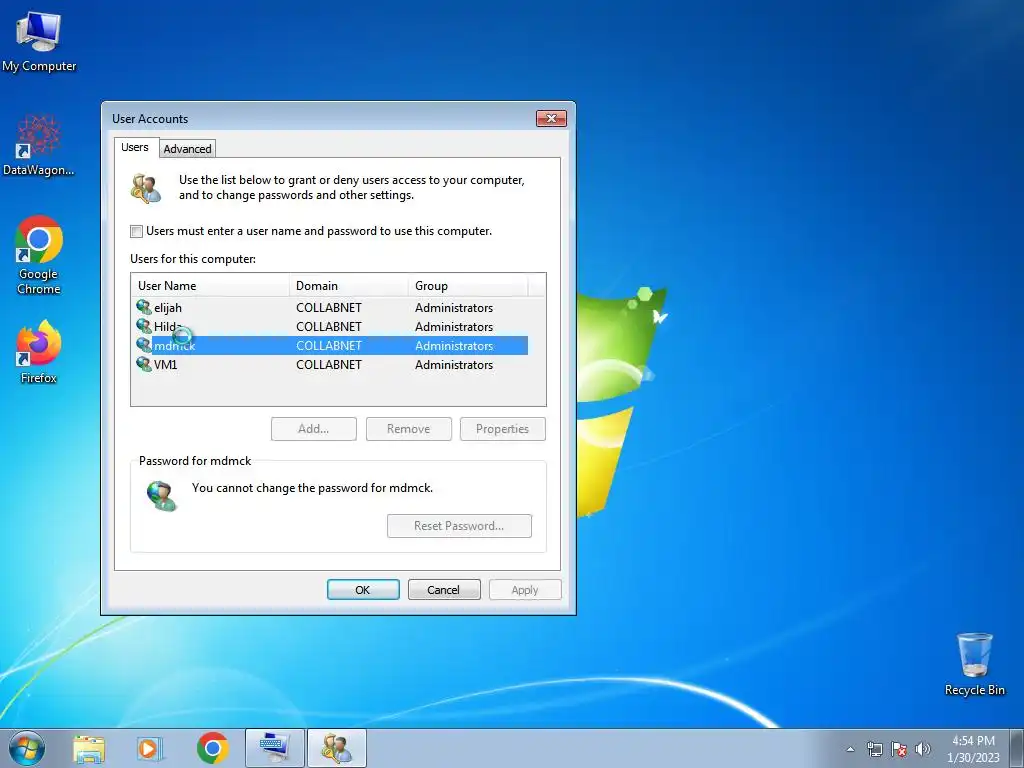The height and width of the screenshot is (768, 1024).
Task: Switch to the Users tab
Action: click(x=135, y=148)
